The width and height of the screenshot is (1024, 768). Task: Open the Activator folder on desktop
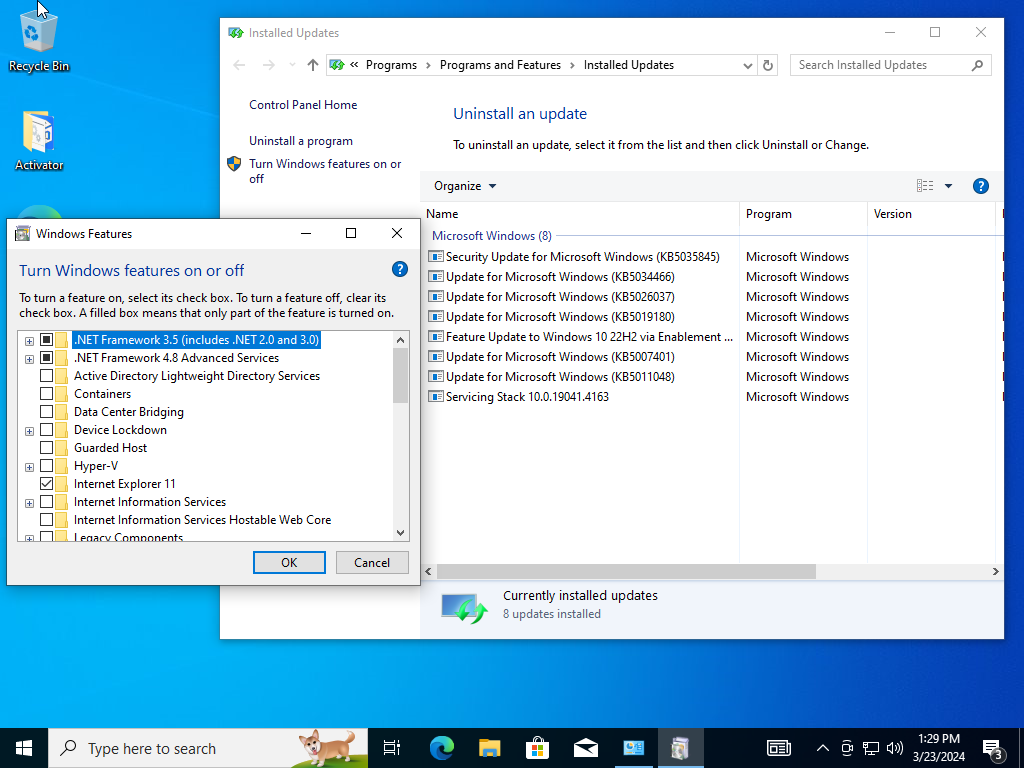point(39,140)
